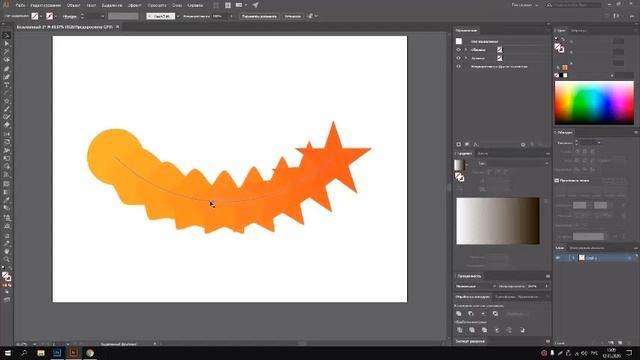
Task: Click the Minus Front icon in Pathfinder
Action: pos(471,313)
